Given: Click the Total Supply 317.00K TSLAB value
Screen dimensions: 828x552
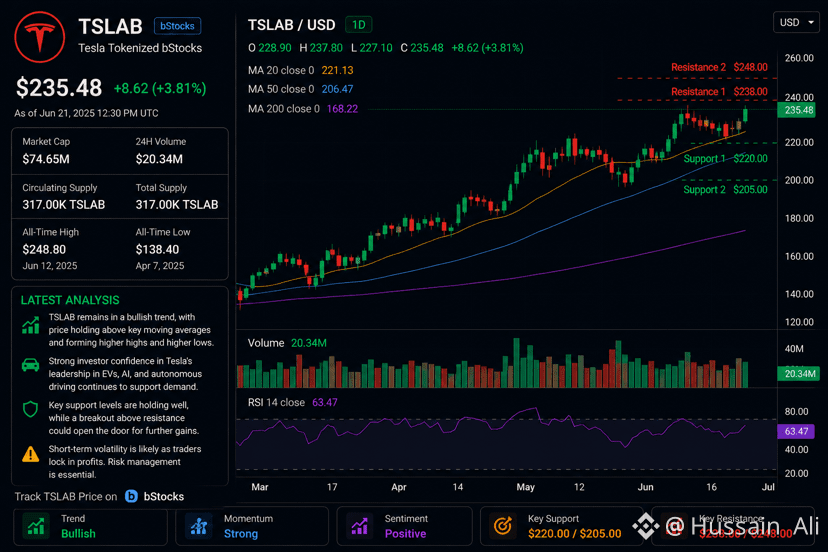Looking at the screenshot, I should pos(177,204).
